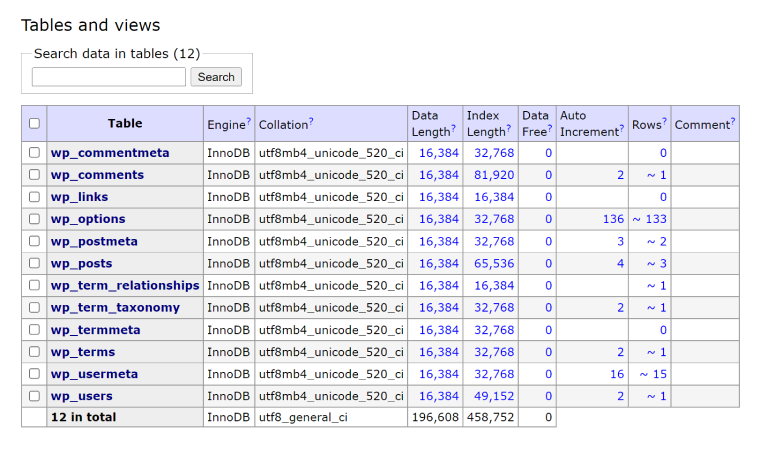This screenshot has width=760, height=451.
Task: Open the wp_posts table
Action: coord(81,263)
